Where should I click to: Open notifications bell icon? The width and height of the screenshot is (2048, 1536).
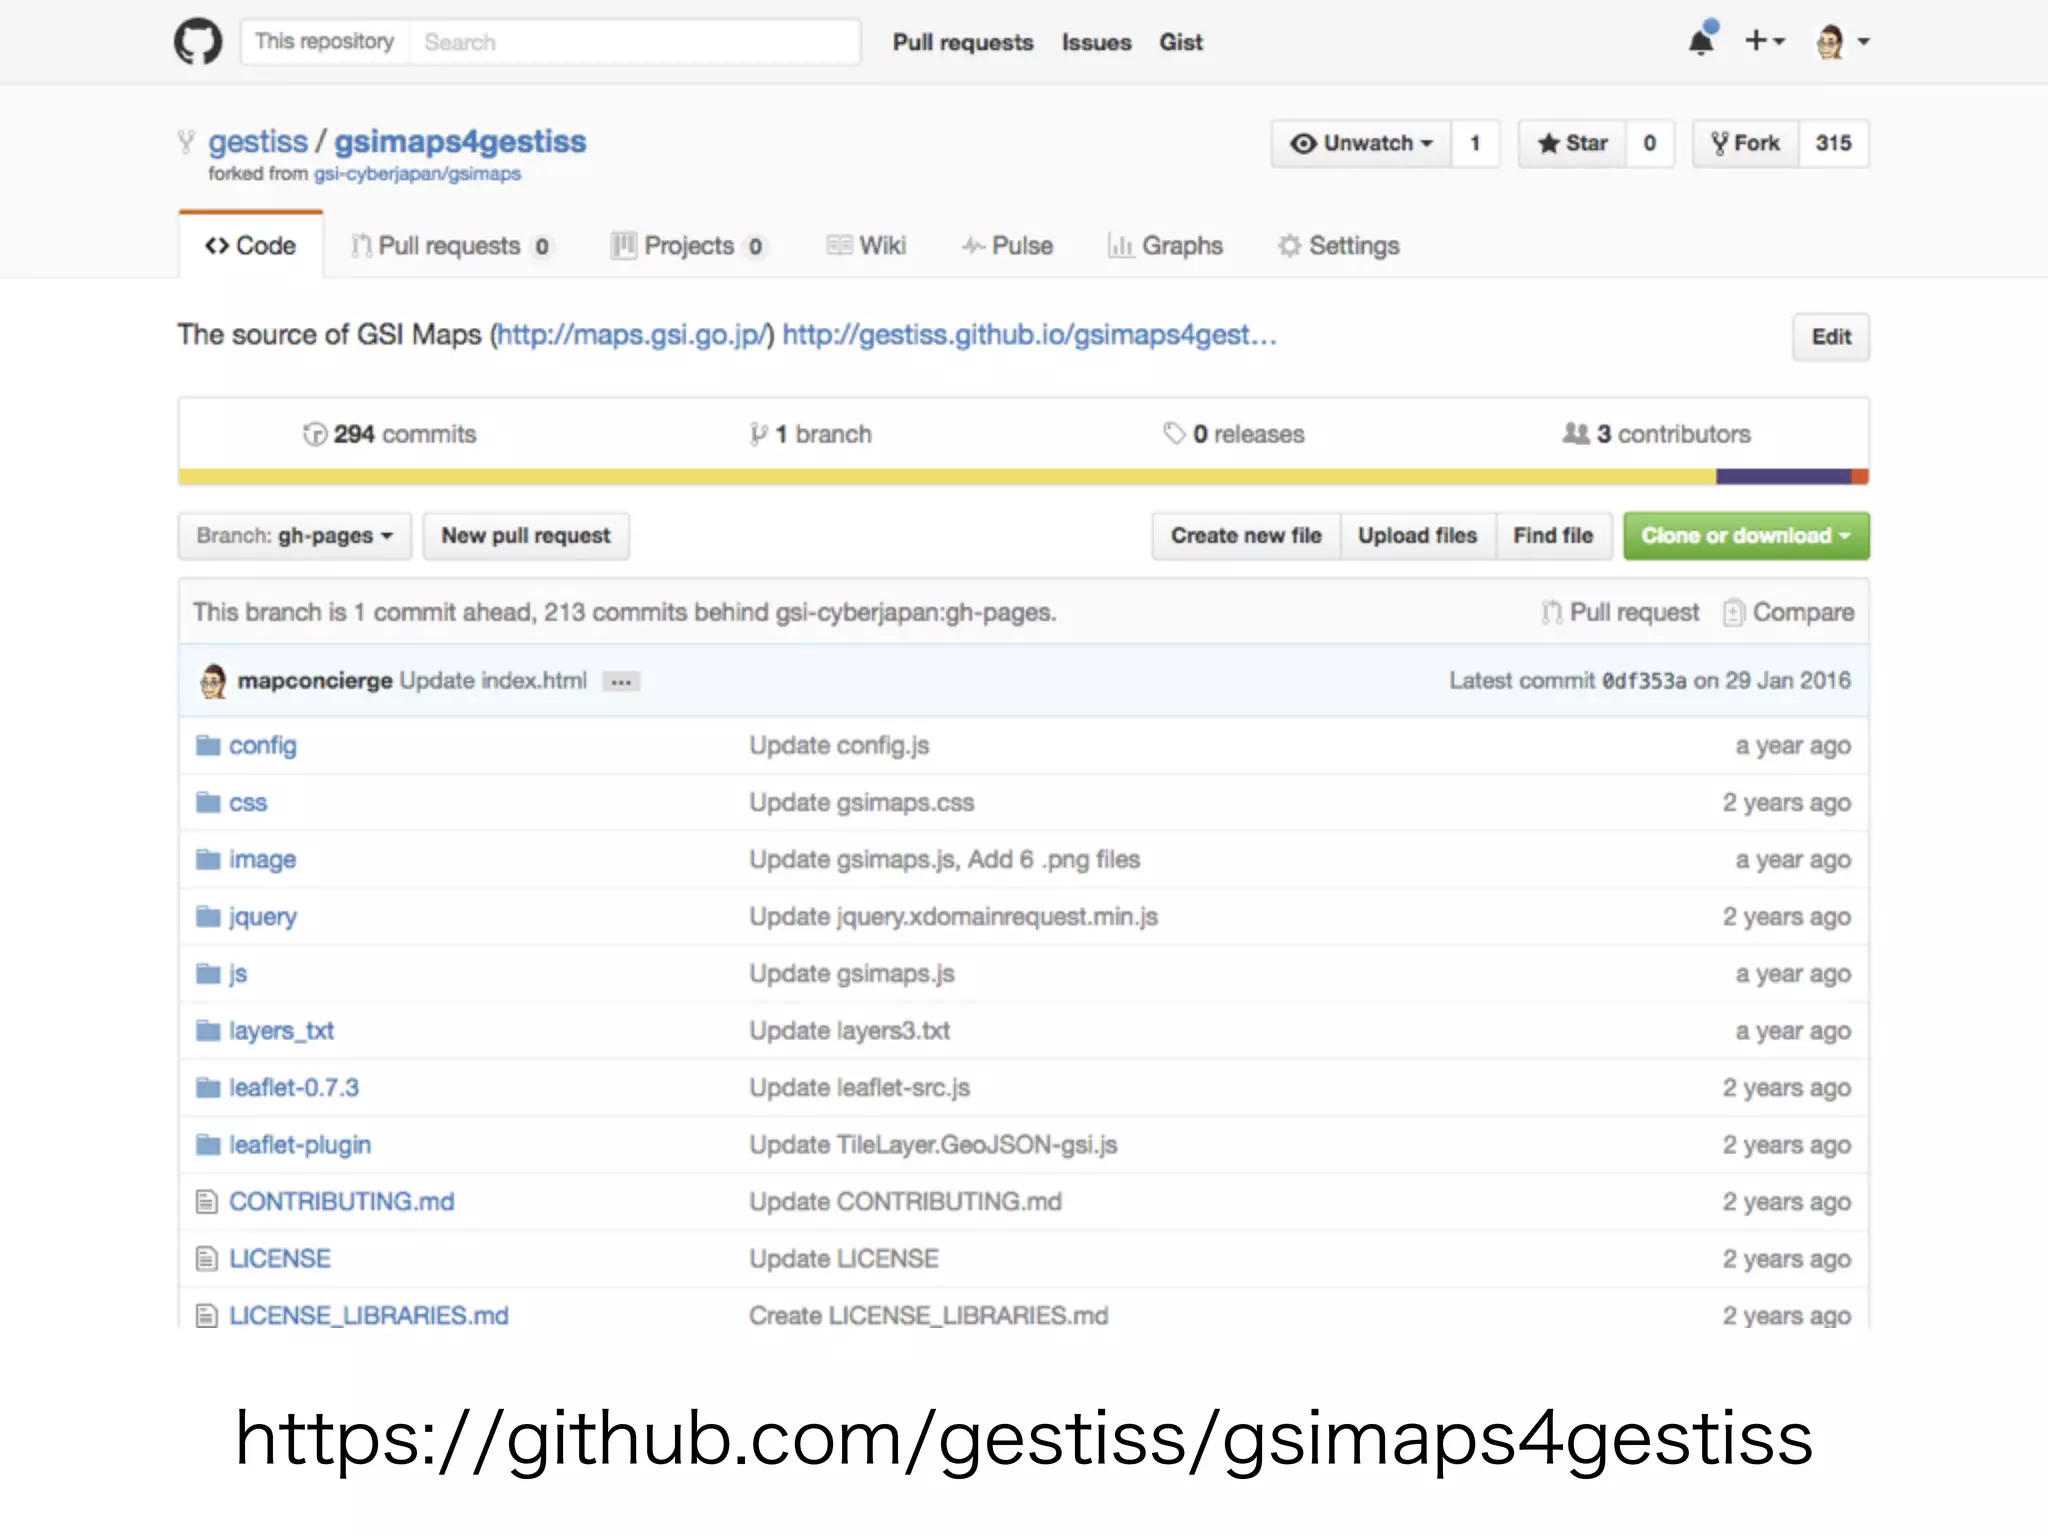click(x=1701, y=41)
